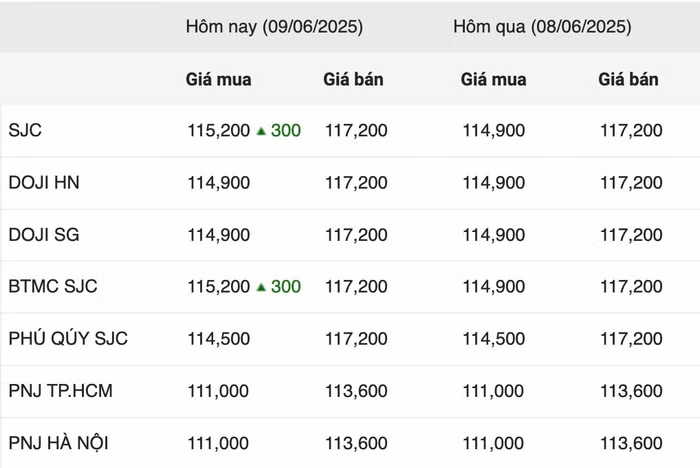Click SJC today's buy price 115,200

218,131
